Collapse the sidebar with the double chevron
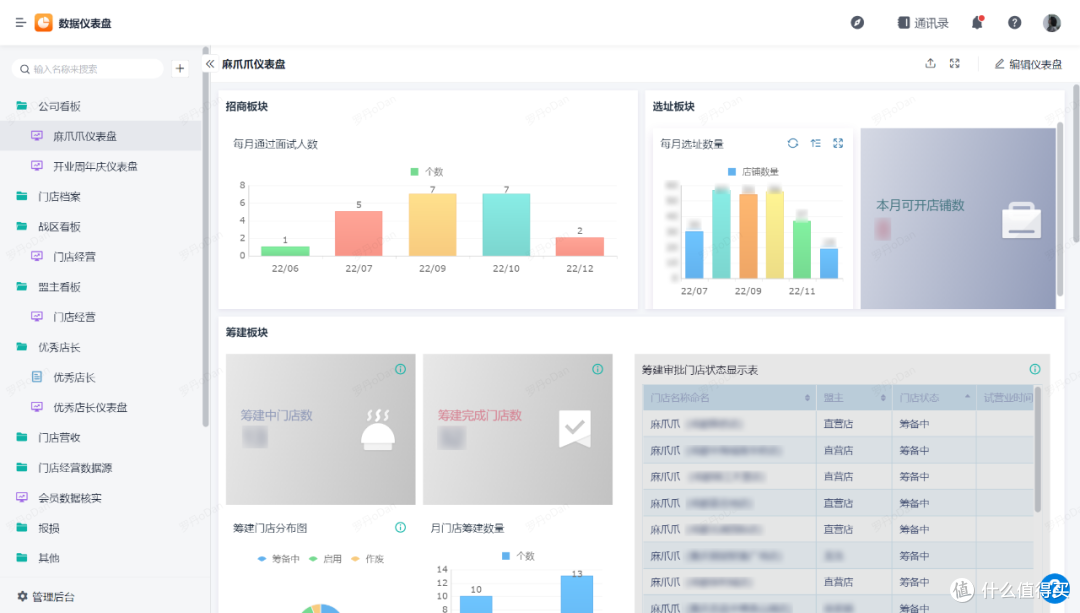The height and width of the screenshot is (613, 1080). tap(210, 64)
